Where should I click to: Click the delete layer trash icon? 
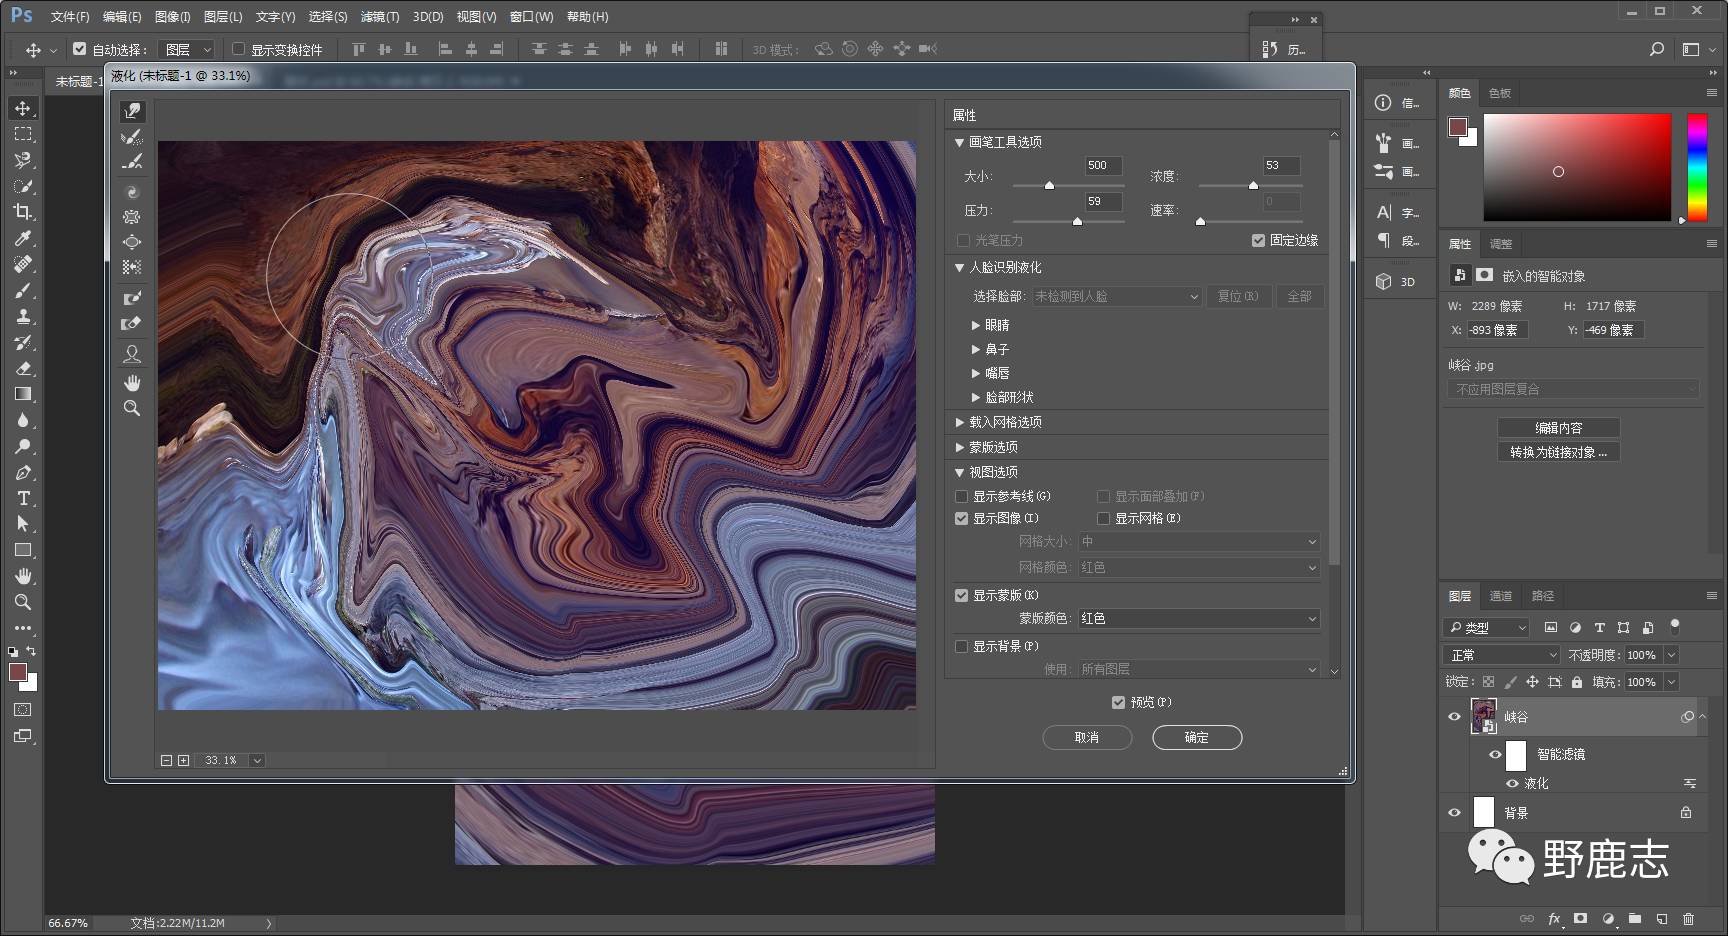[x=1688, y=918]
